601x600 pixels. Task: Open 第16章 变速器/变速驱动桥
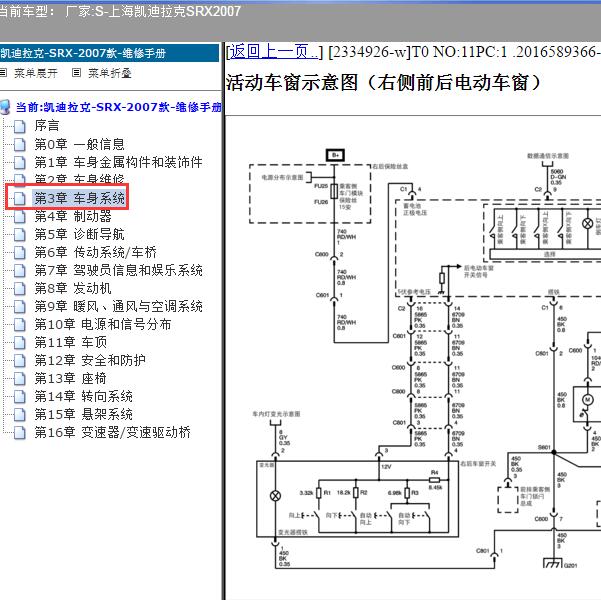pyautogui.click(x=112, y=432)
